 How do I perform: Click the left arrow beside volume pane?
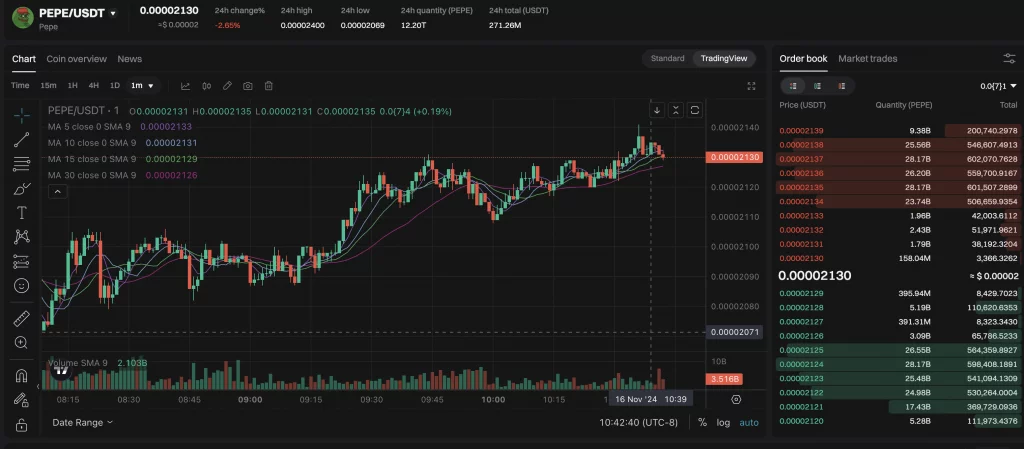point(37,386)
